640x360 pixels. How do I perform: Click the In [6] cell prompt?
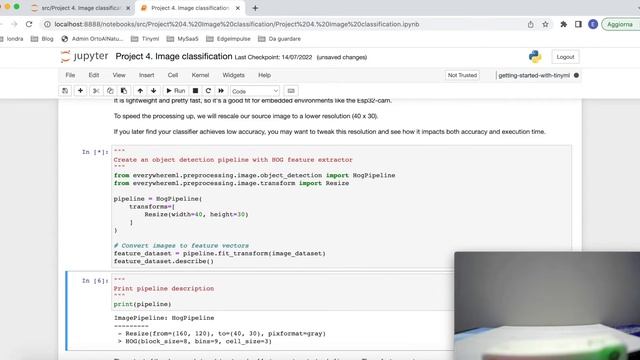(95, 280)
